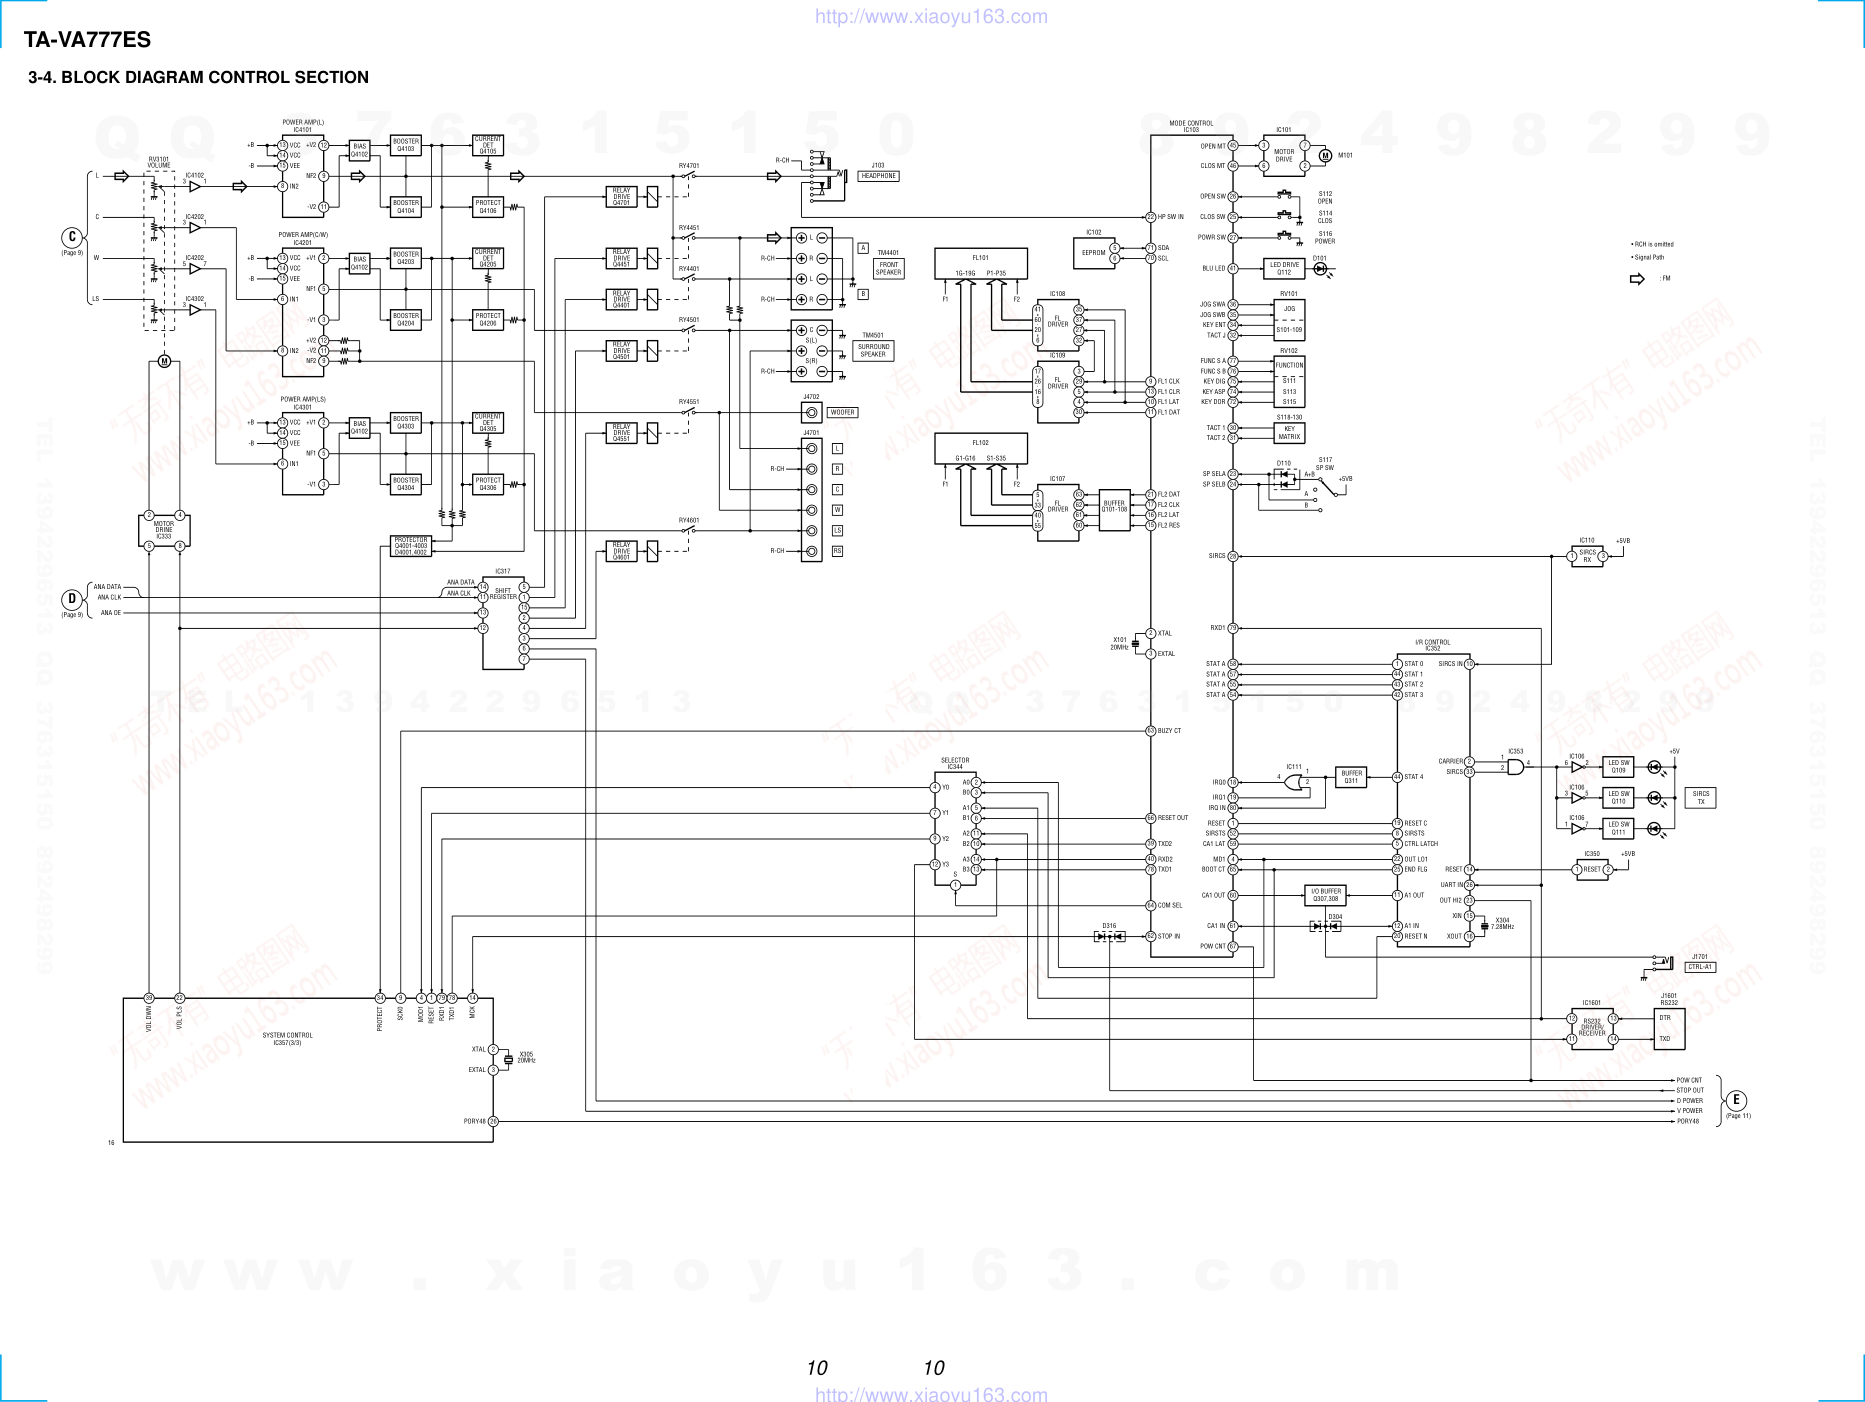Click the SIRCS TX block
The image size is (1865, 1402).
pos(1701,797)
